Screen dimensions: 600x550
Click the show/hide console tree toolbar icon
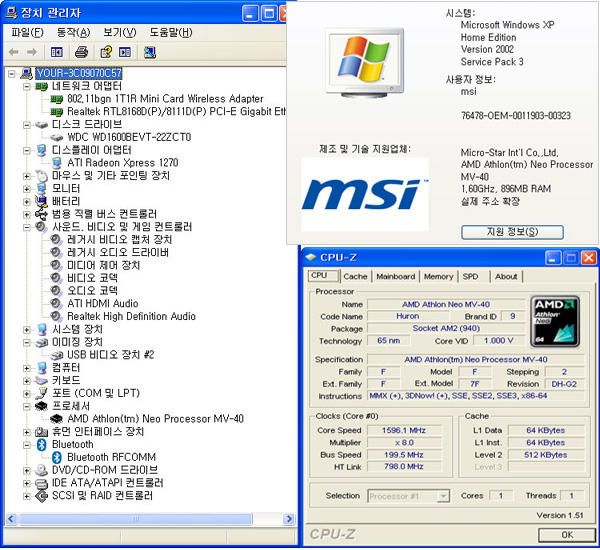(x=57, y=52)
